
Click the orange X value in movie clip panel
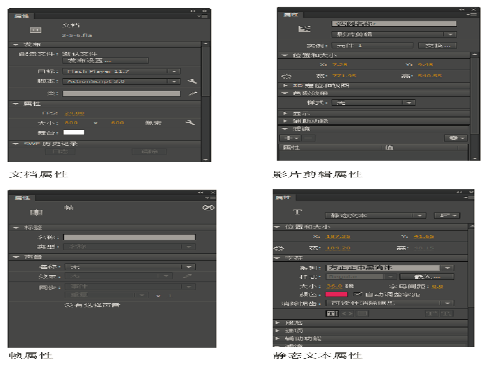(340, 65)
